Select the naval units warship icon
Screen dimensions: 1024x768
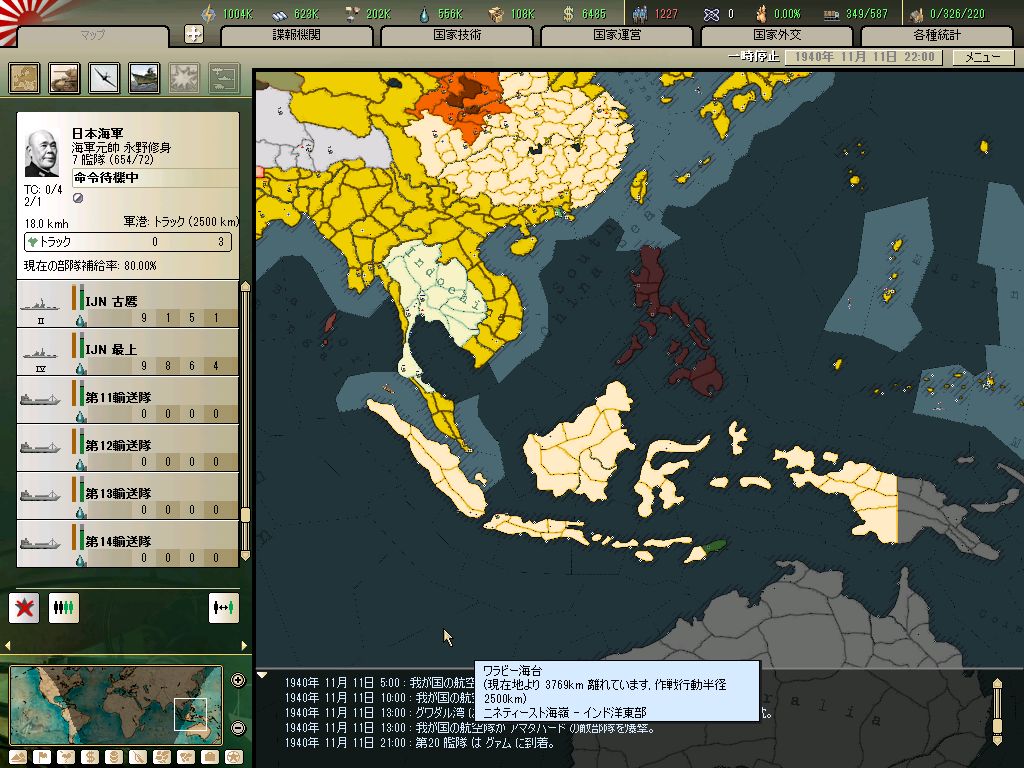pyautogui.click(x=144, y=78)
